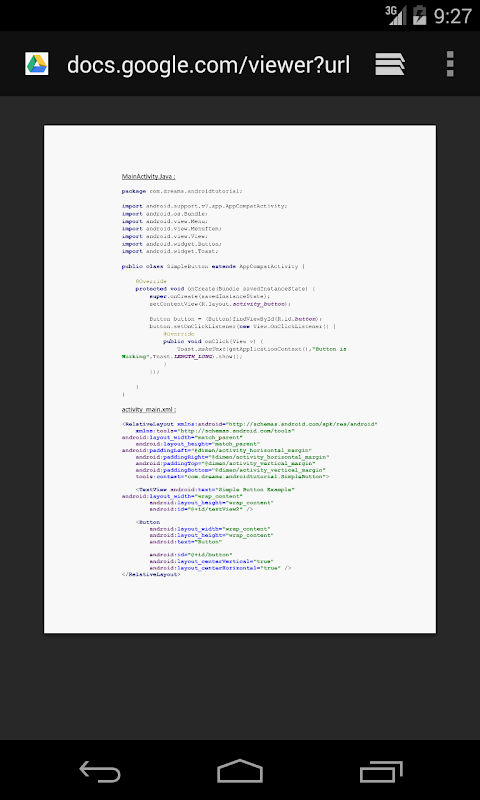Click the "import android.os.Bundle;" line
Screen dimensions: 480x800
point(165,214)
